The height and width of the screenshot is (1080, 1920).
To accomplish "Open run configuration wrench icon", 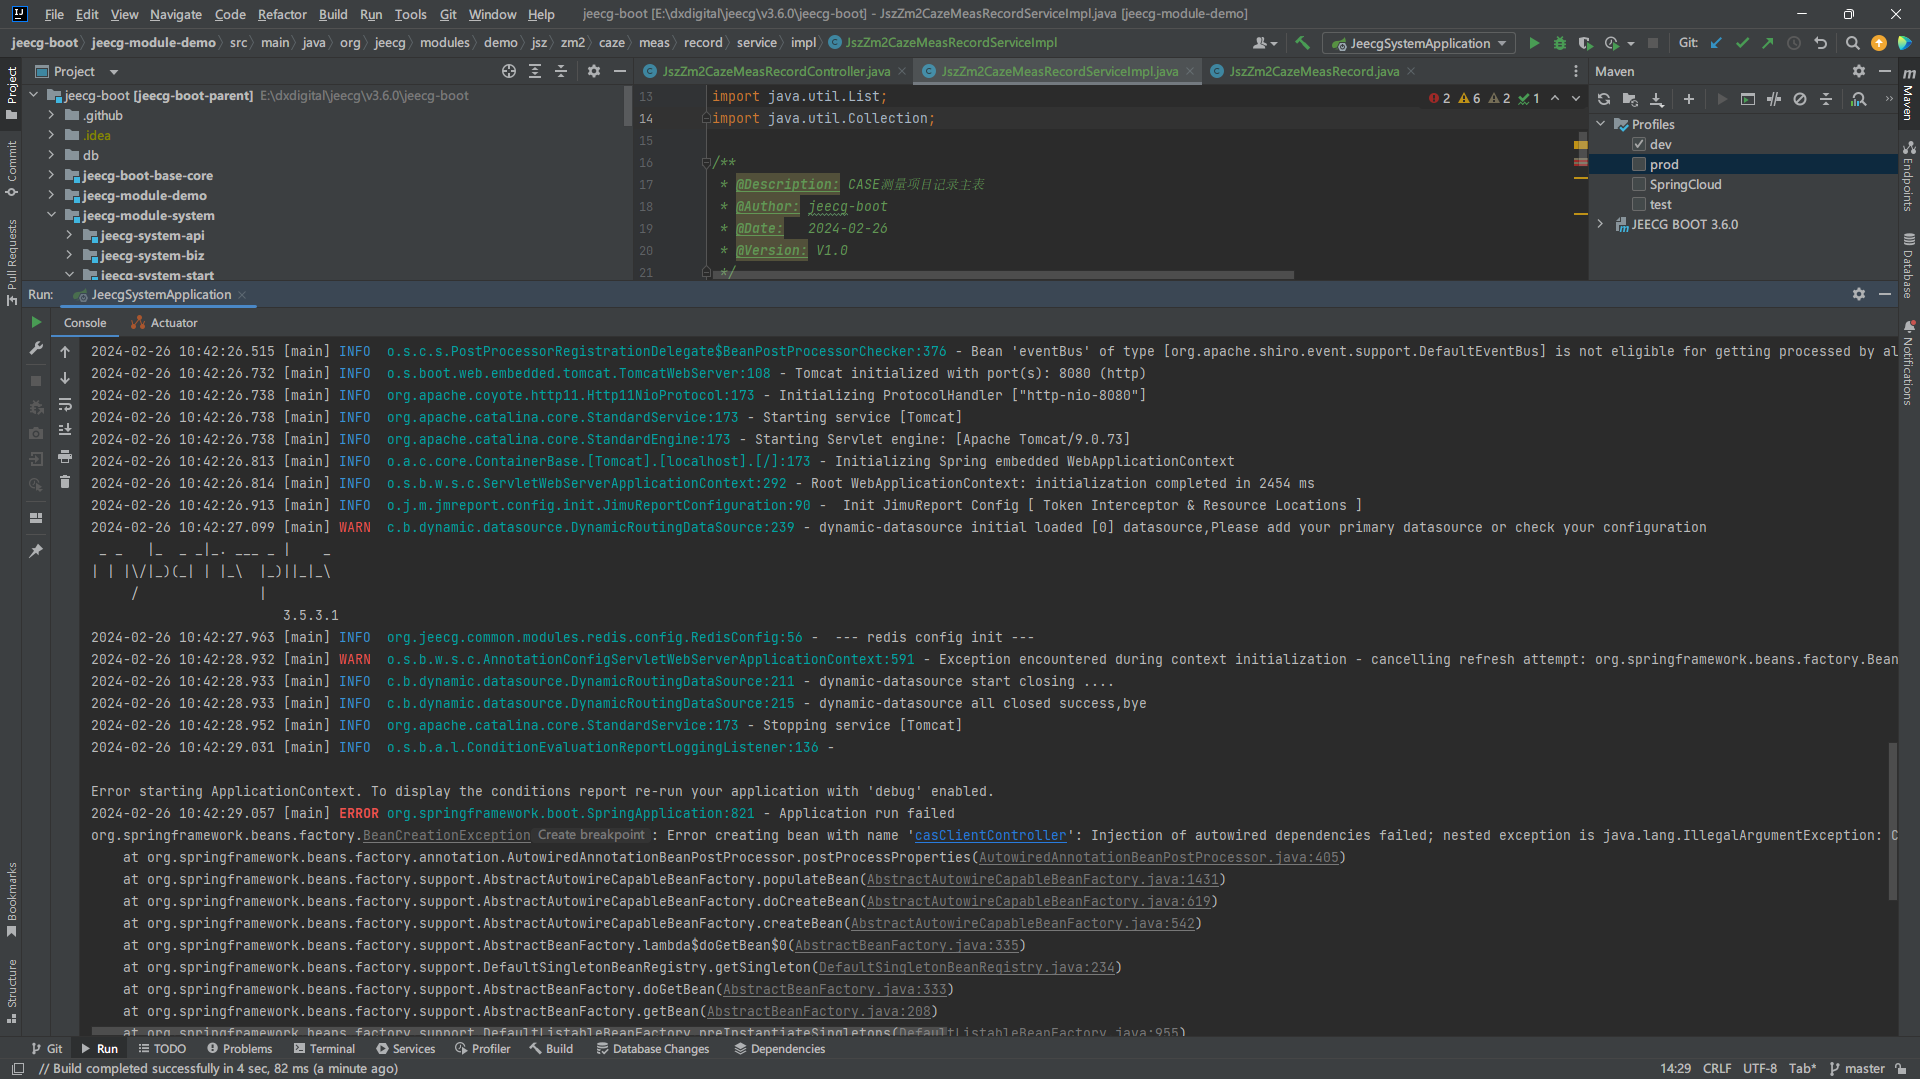I will coord(36,348).
